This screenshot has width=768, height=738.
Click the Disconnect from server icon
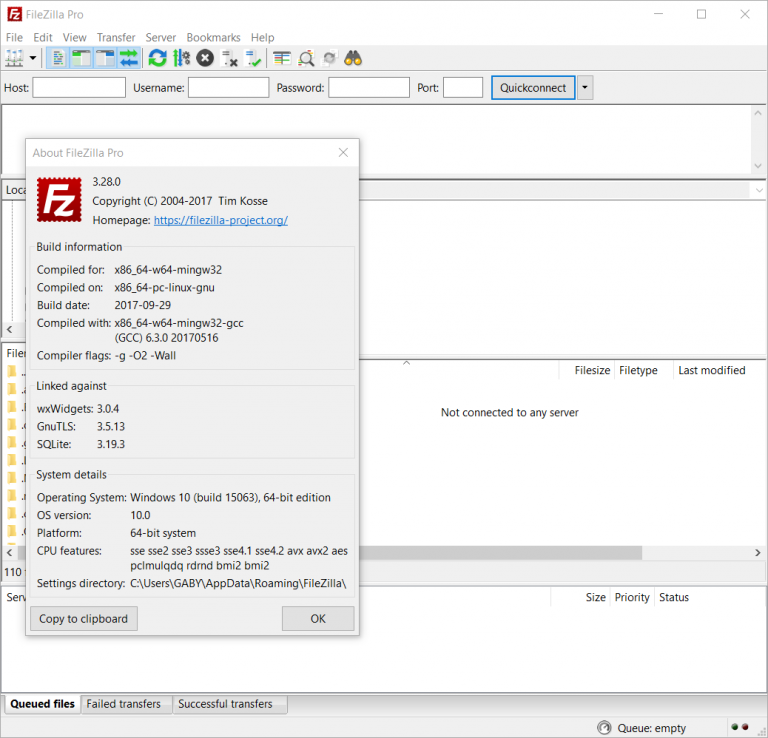[229, 58]
